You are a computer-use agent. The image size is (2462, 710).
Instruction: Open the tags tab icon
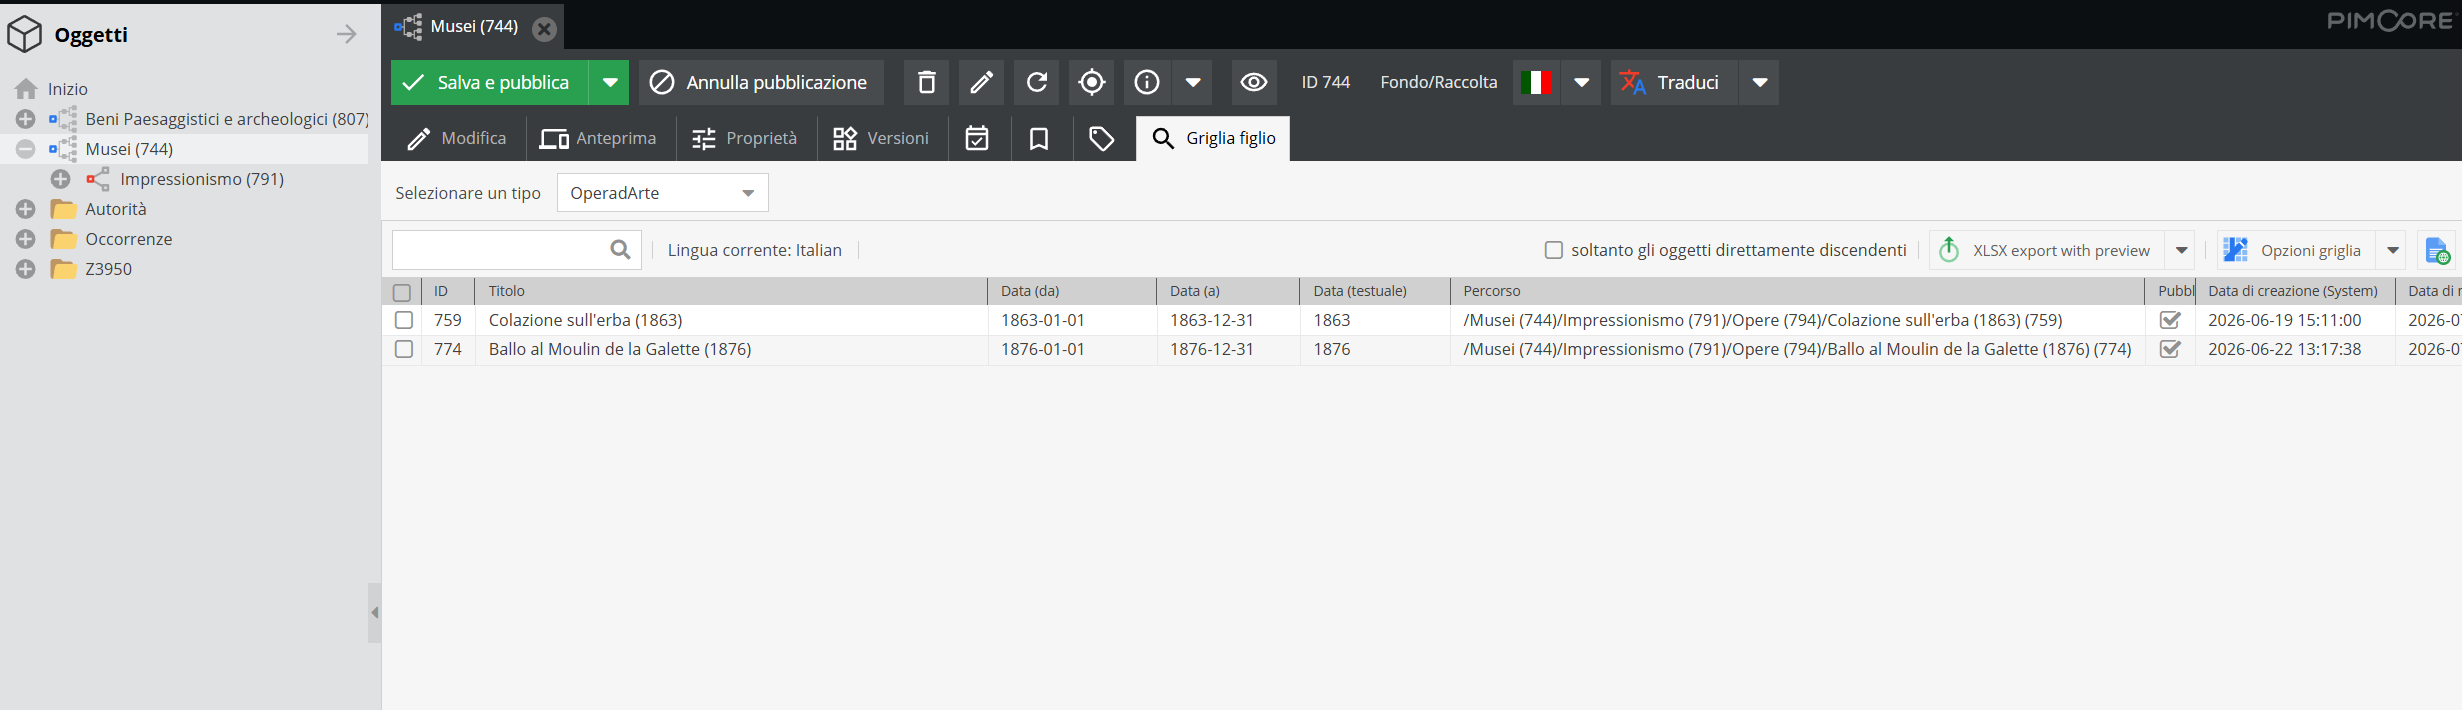point(1101,138)
